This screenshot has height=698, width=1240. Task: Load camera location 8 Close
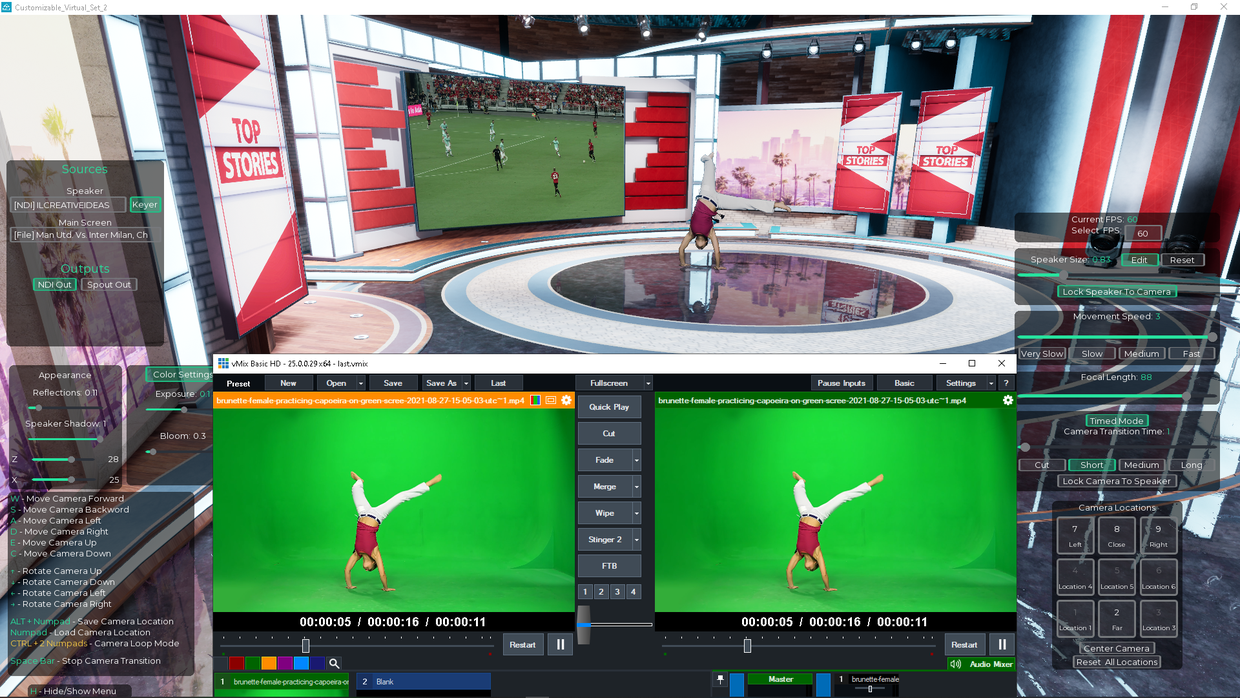(x=1116, y=535)
